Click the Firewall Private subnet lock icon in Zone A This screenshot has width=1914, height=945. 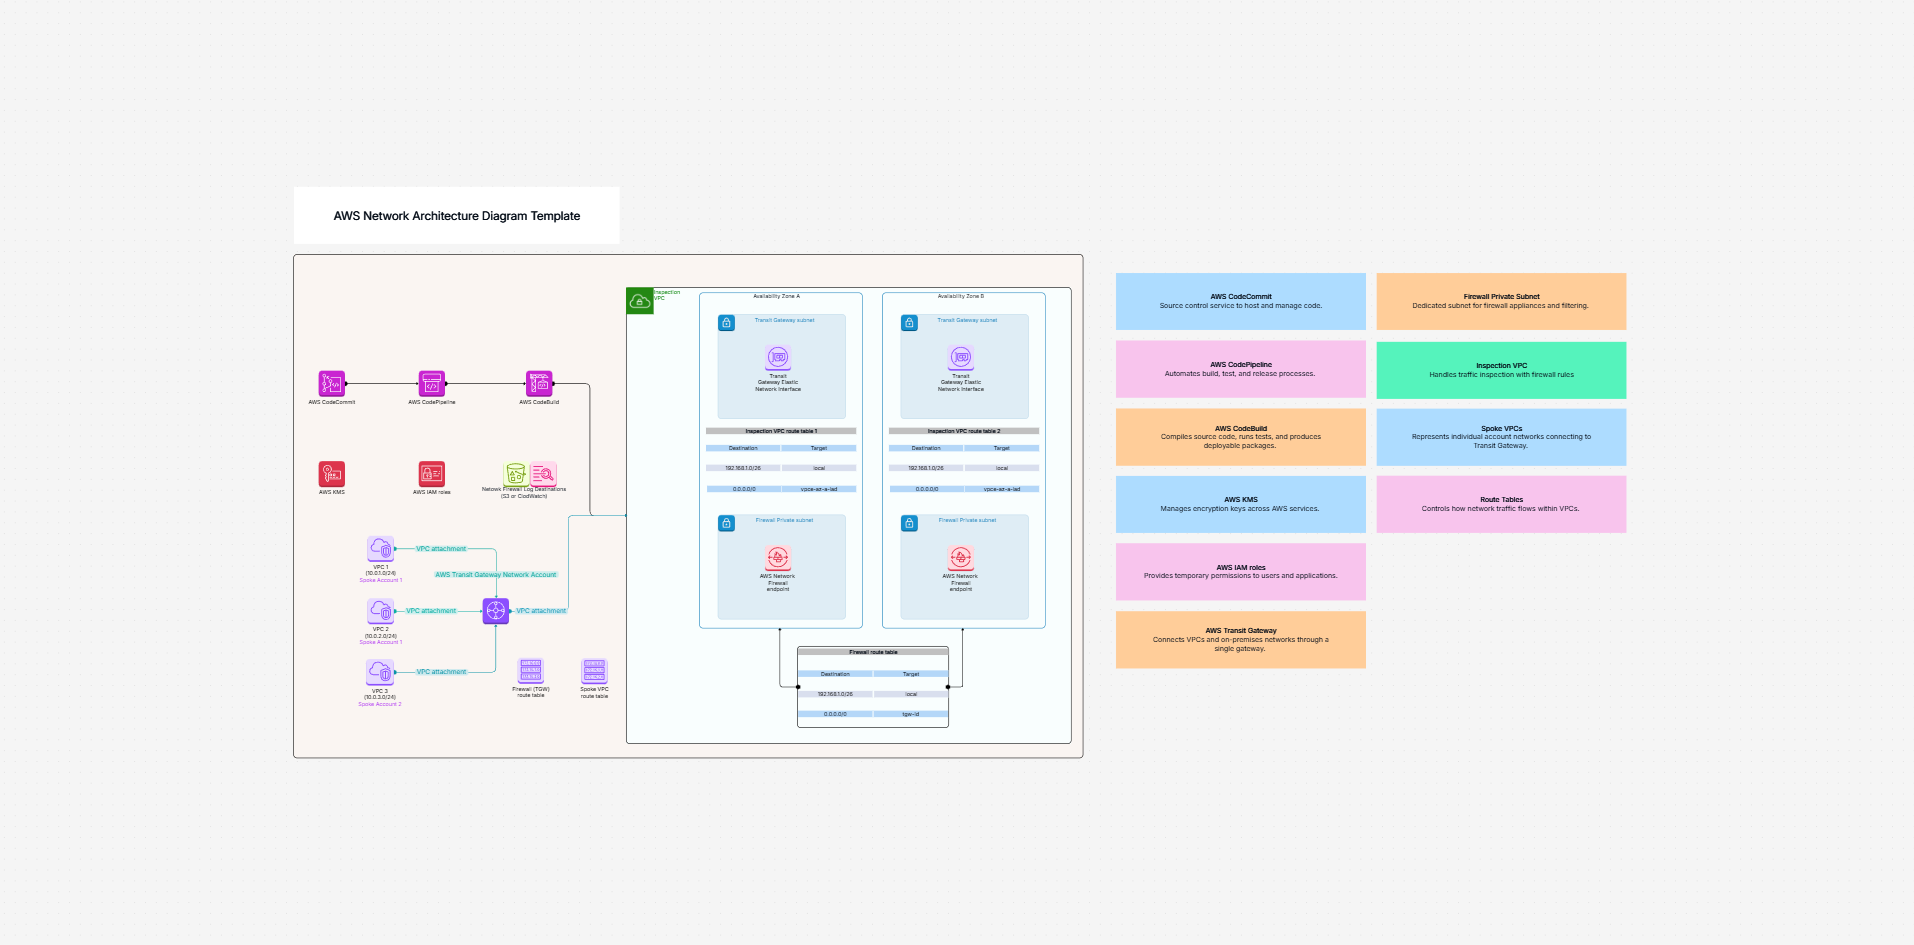[x=727, y=523]
